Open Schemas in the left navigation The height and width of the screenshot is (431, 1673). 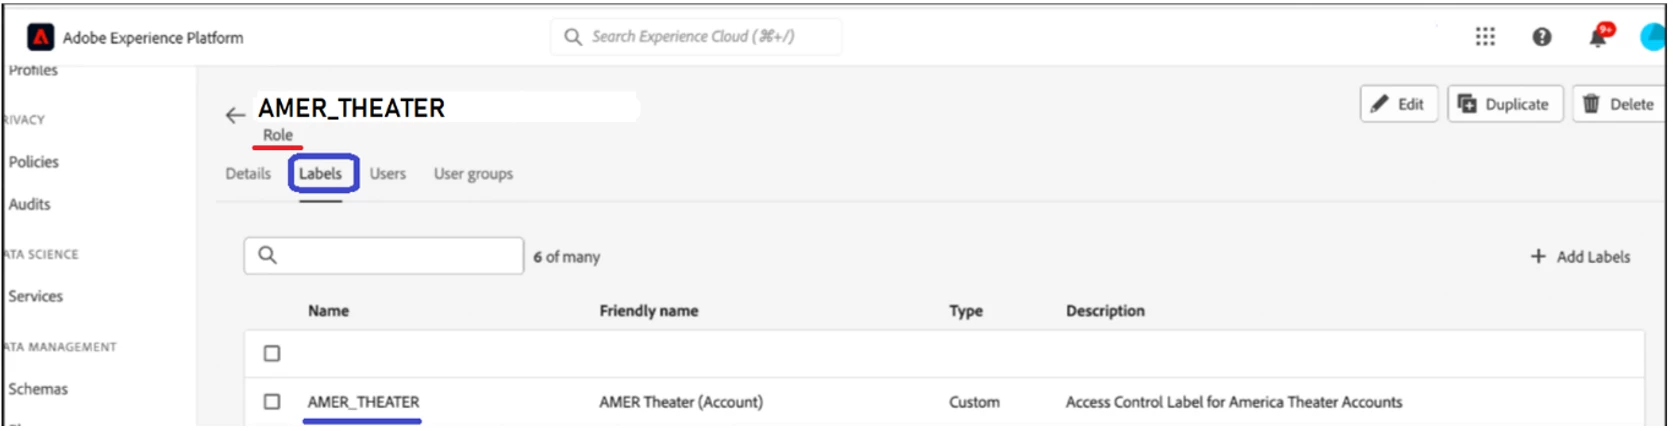point(38,389)
